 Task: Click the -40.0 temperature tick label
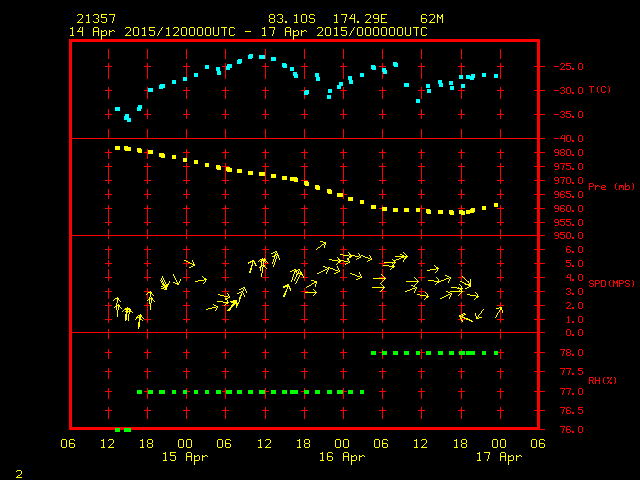click(x=569, y=139)
